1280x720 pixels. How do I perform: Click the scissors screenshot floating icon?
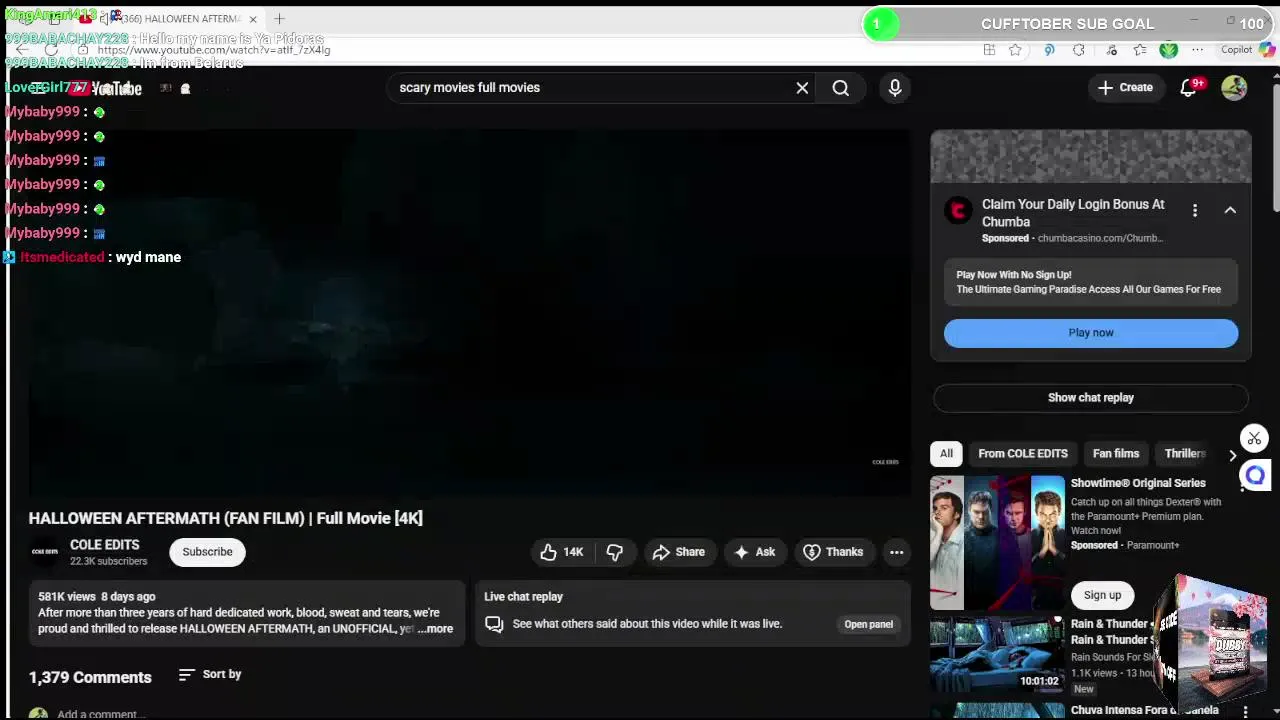point(1254,439)
